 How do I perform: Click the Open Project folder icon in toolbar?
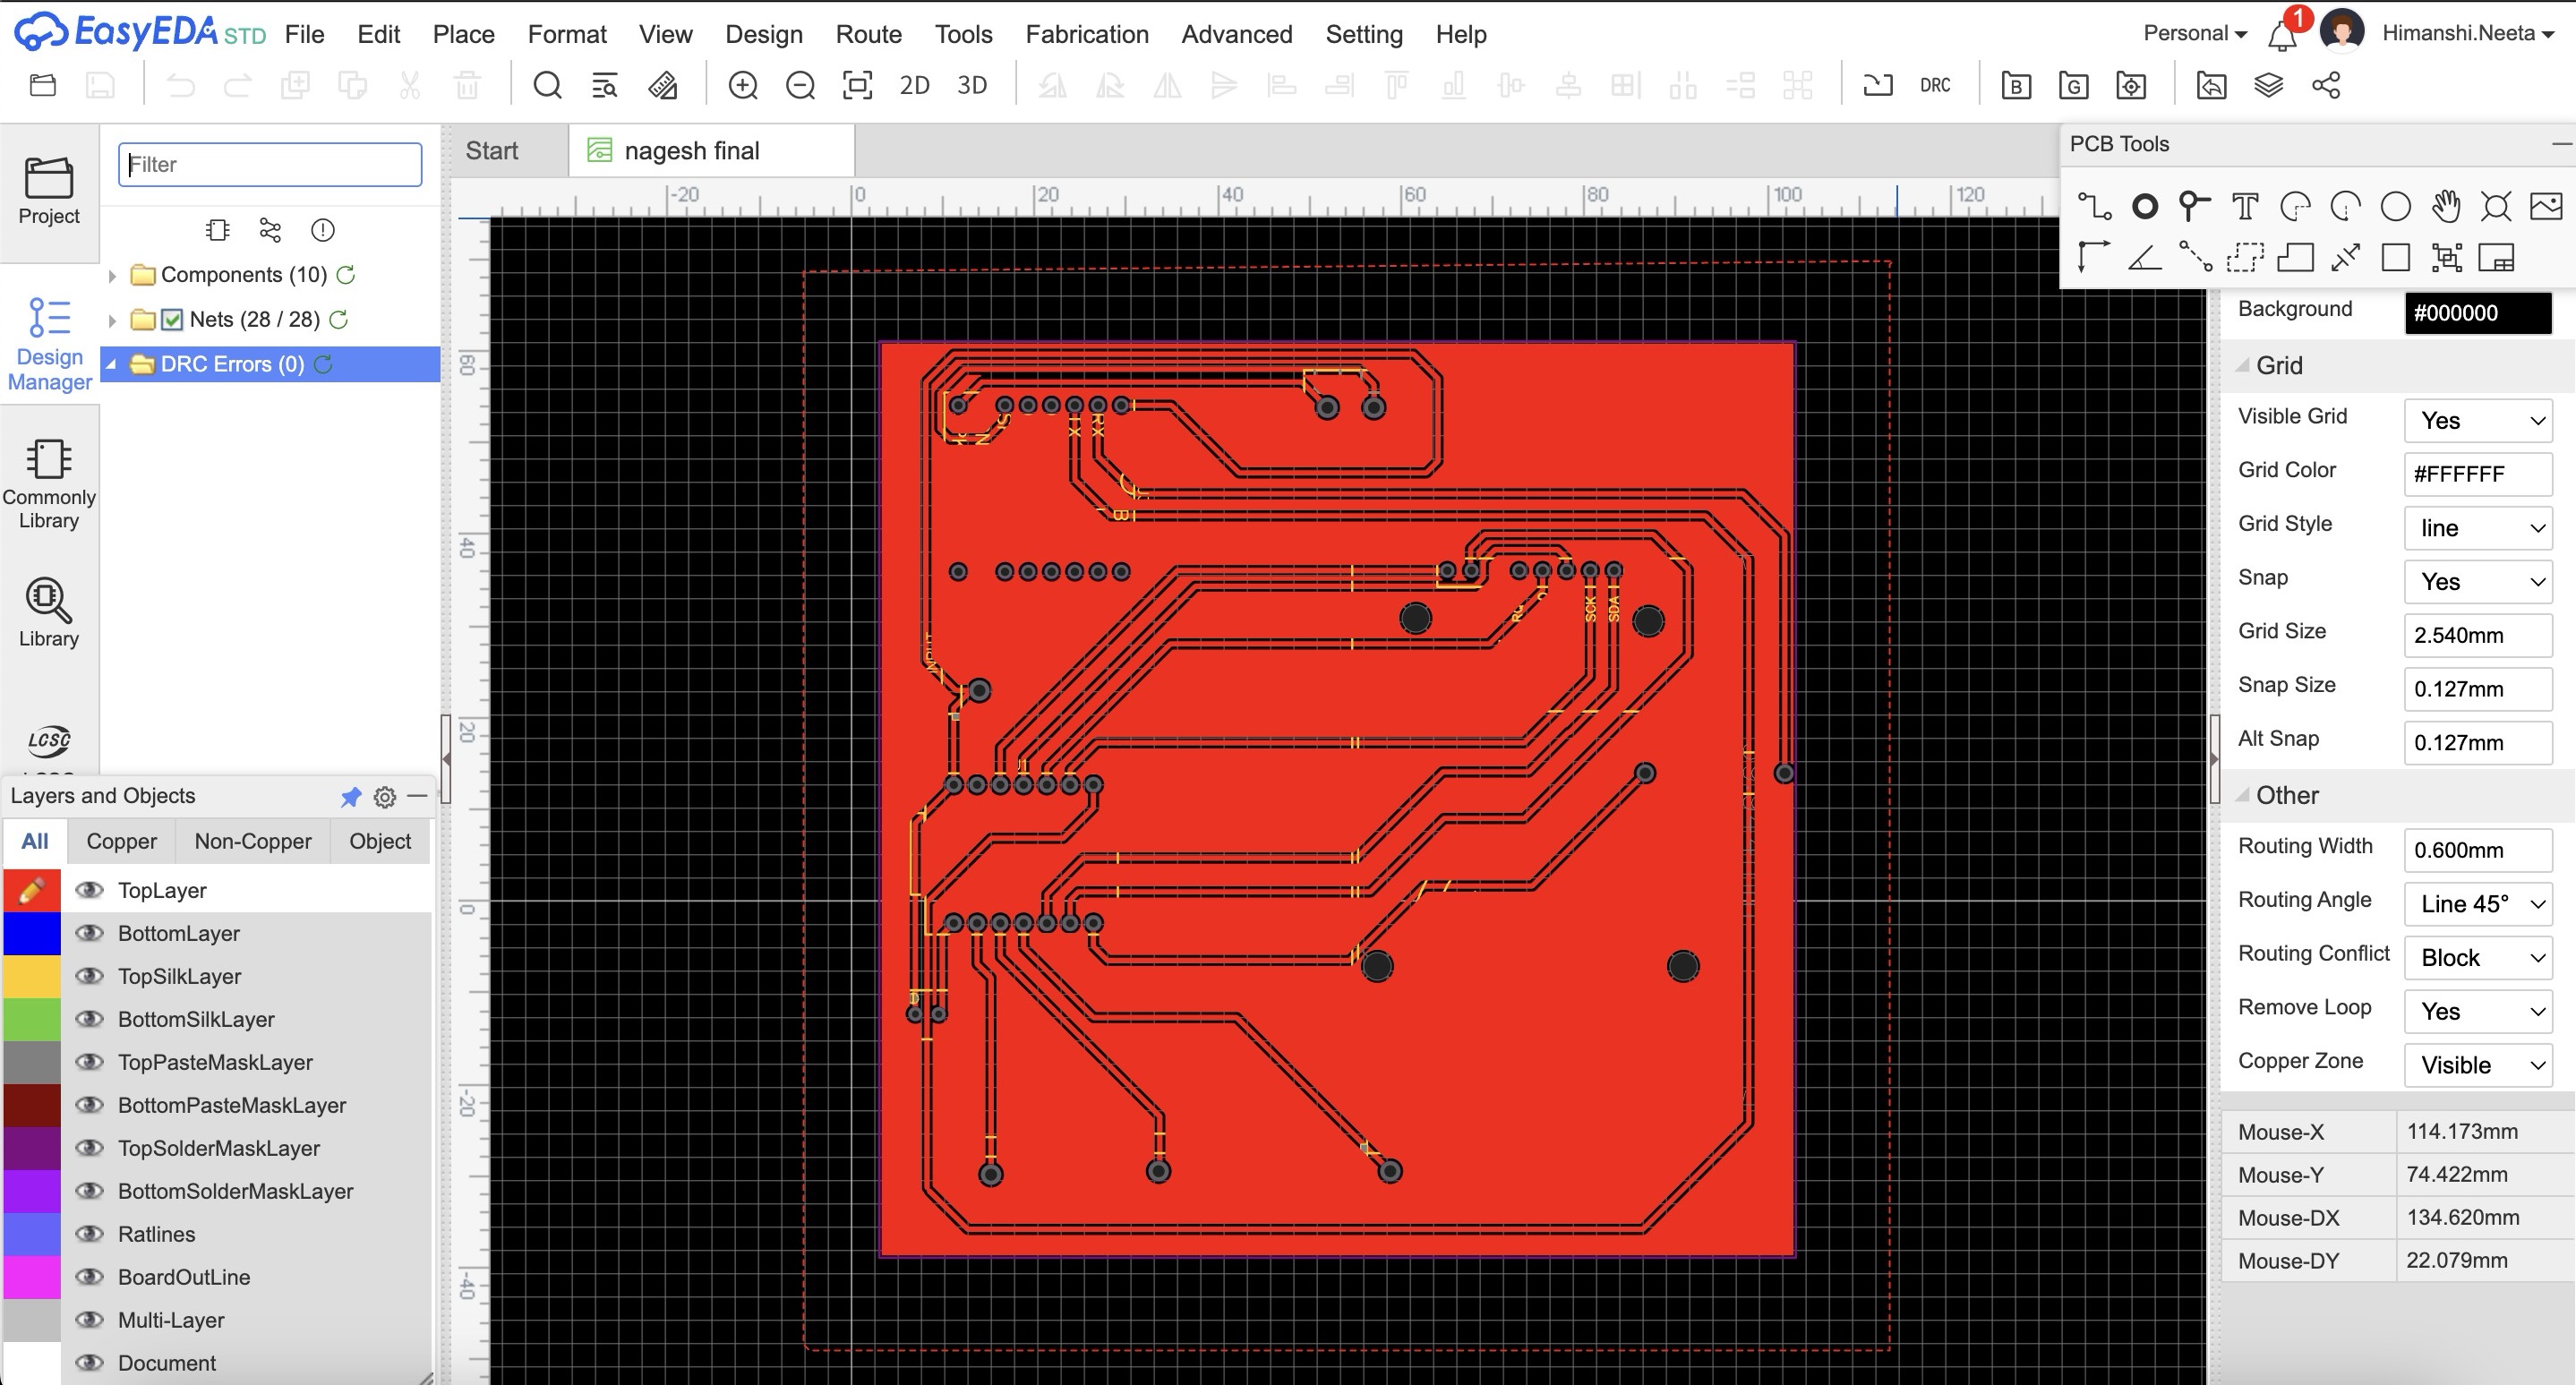coord(43,85)
